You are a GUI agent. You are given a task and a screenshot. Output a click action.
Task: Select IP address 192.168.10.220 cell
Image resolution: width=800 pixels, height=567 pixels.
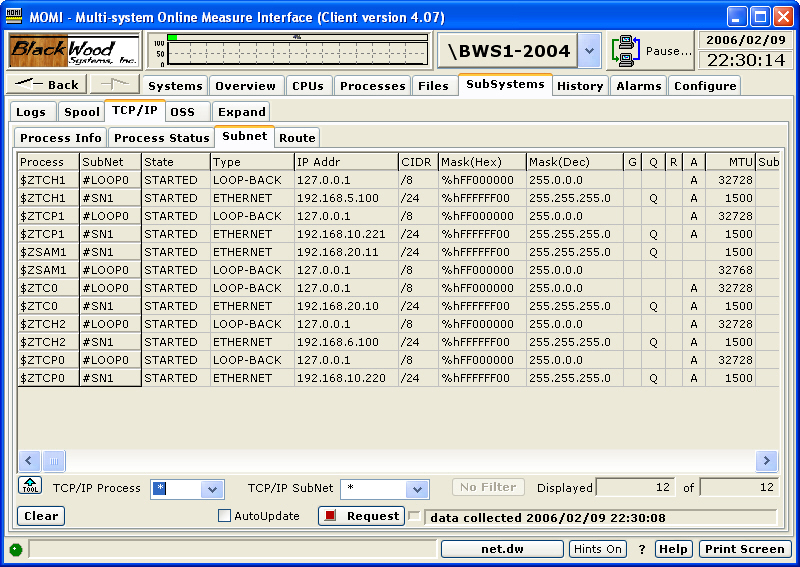[x=346, y=378]
